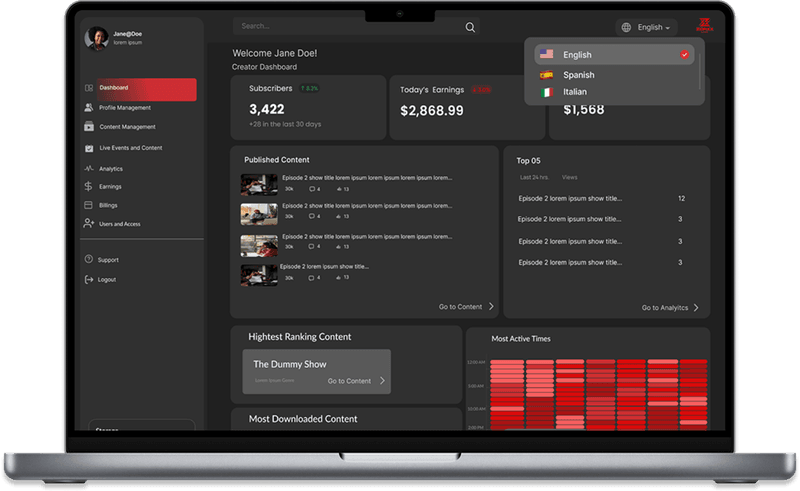800x491 pixels.
Task: Click the search magnifier icon
Action: (470, 28)
